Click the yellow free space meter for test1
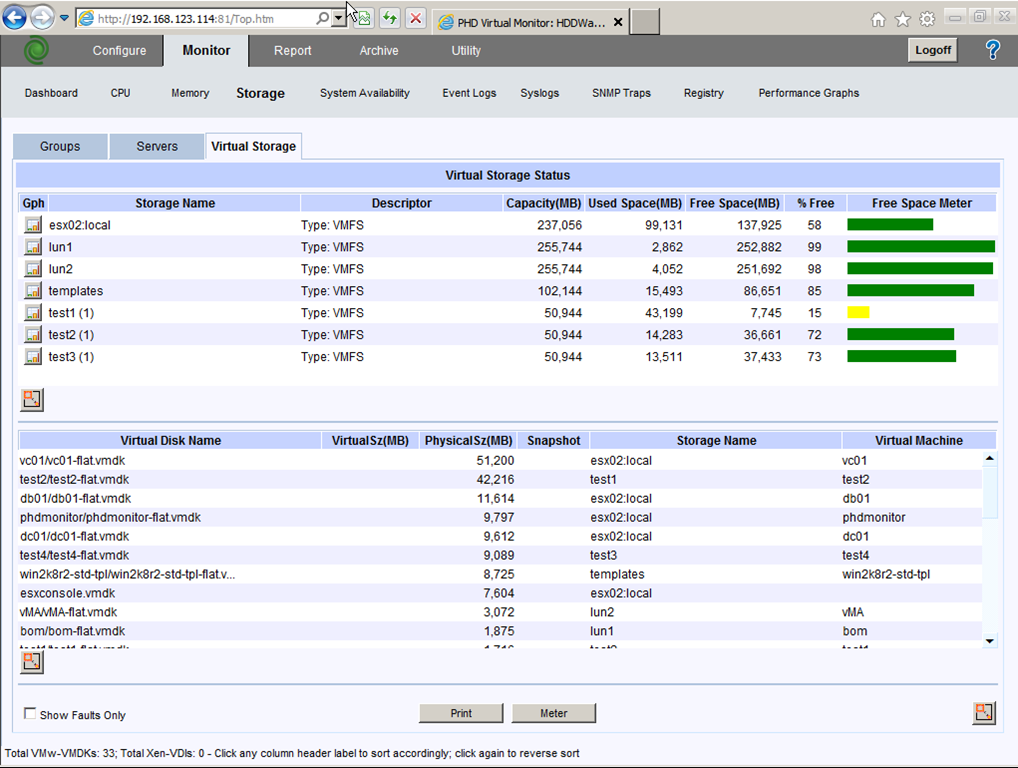This screenshot has width=1018, height=768. click(858, 313)
